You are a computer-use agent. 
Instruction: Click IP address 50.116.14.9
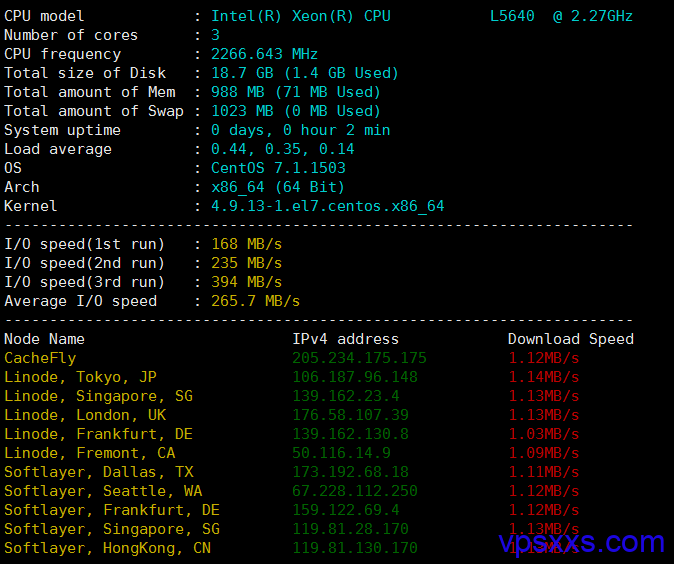[341, 453]
